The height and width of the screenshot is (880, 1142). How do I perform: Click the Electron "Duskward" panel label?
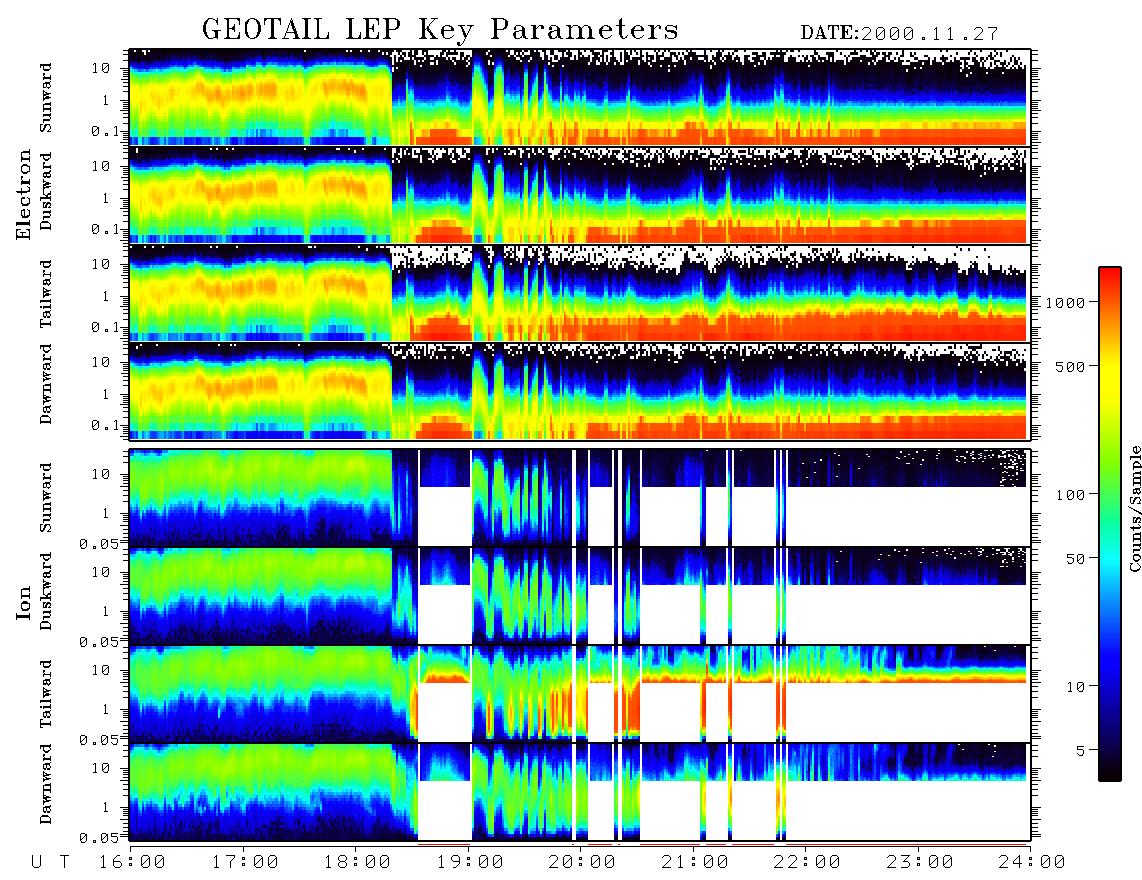click(x=46, y=192)
